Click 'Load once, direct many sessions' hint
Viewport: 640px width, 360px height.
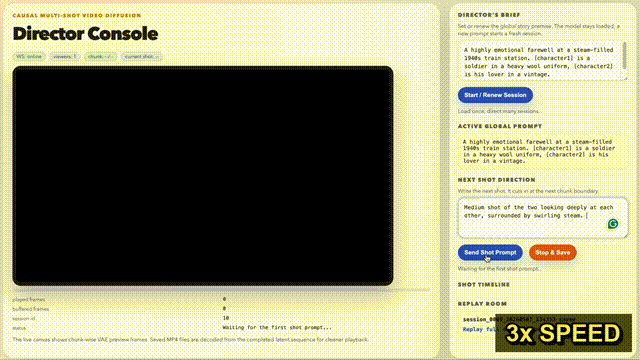(x=498, y=111)
